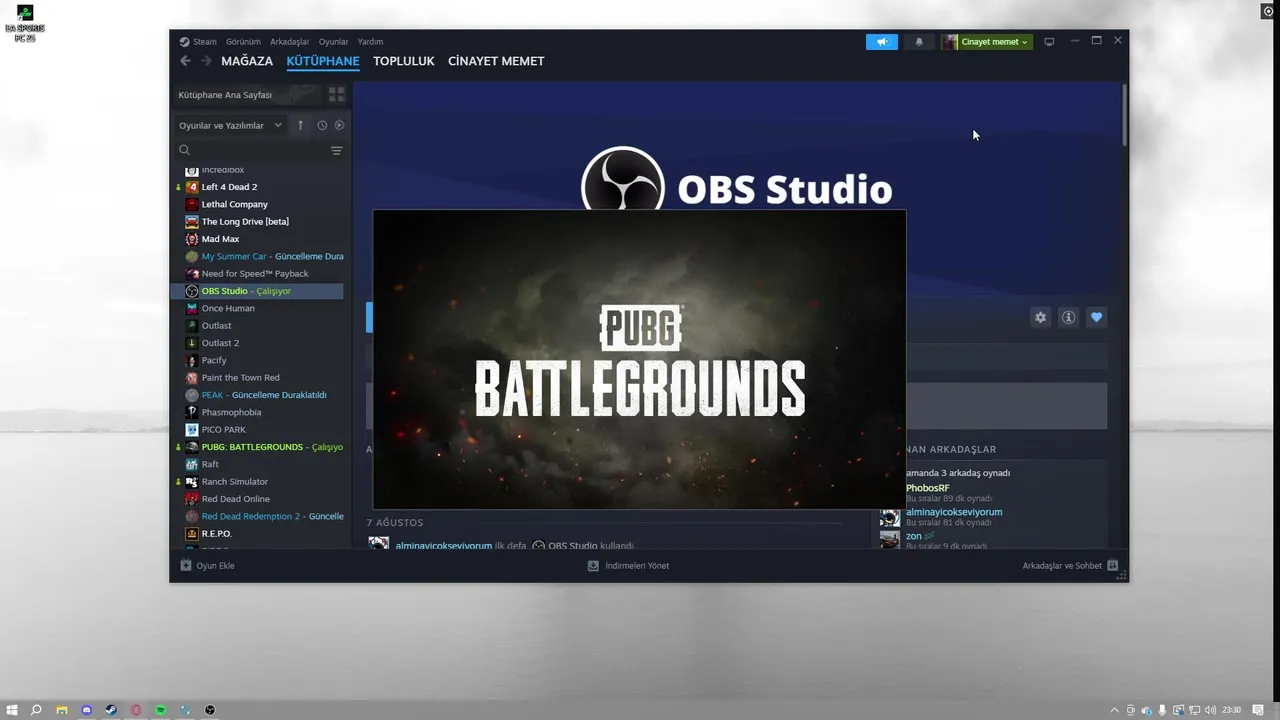
Task: Open Kütüphane Ana Sayfası
Action: coord(249,94)
